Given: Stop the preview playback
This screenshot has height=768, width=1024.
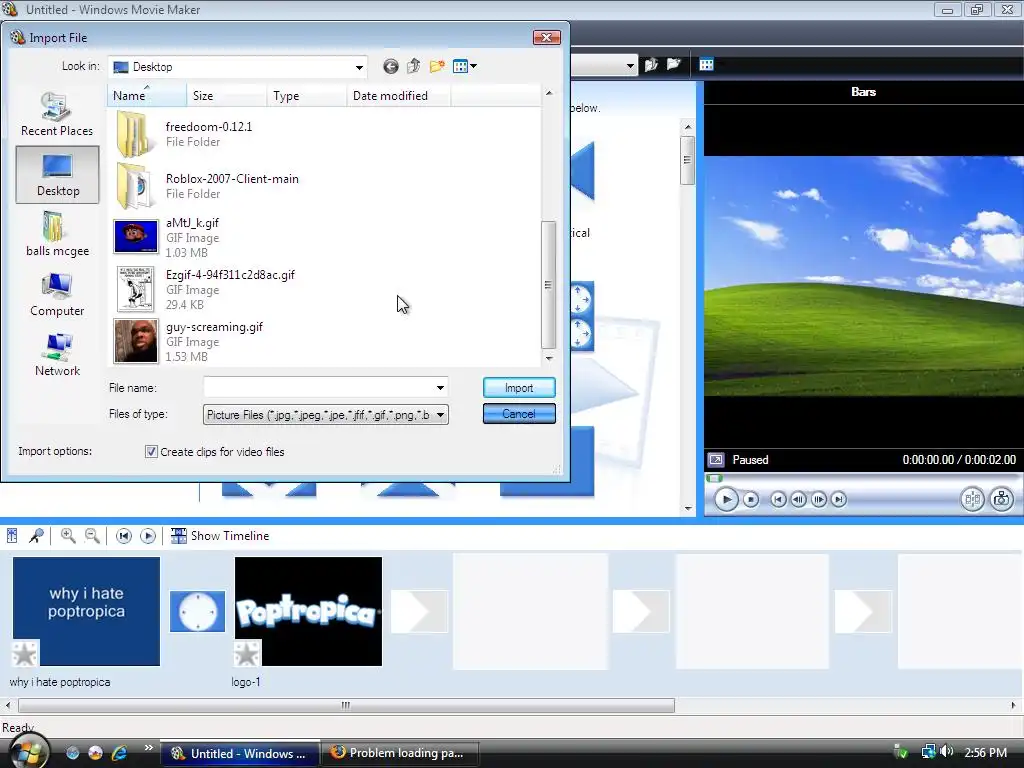Looking at the screenshot, I should coord(751,500).
